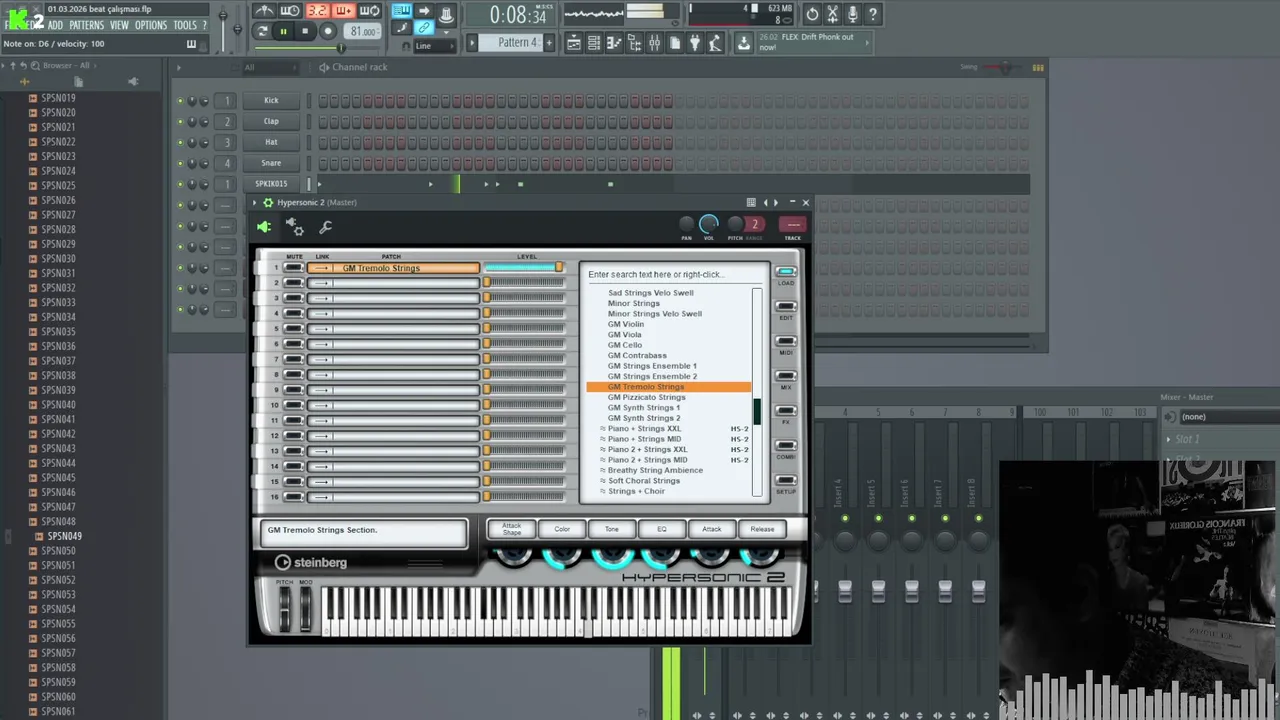1280x720 pixels.
Task: Click the channel rack Swing slider
Action: coord(1003,67)
